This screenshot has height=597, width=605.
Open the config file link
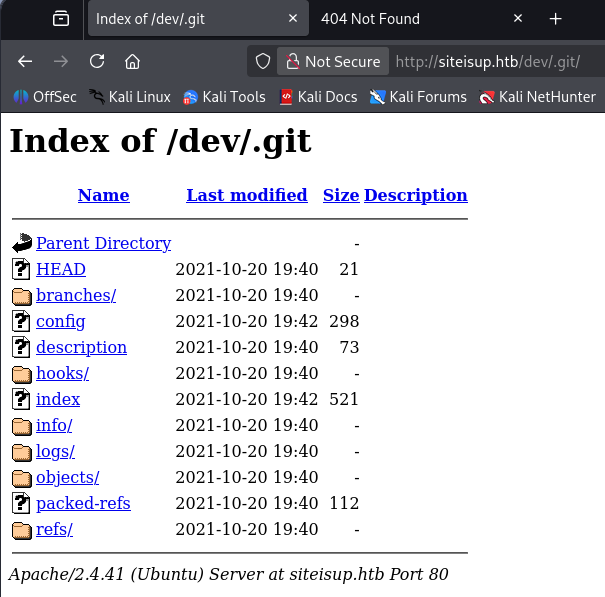click(60, 321)
